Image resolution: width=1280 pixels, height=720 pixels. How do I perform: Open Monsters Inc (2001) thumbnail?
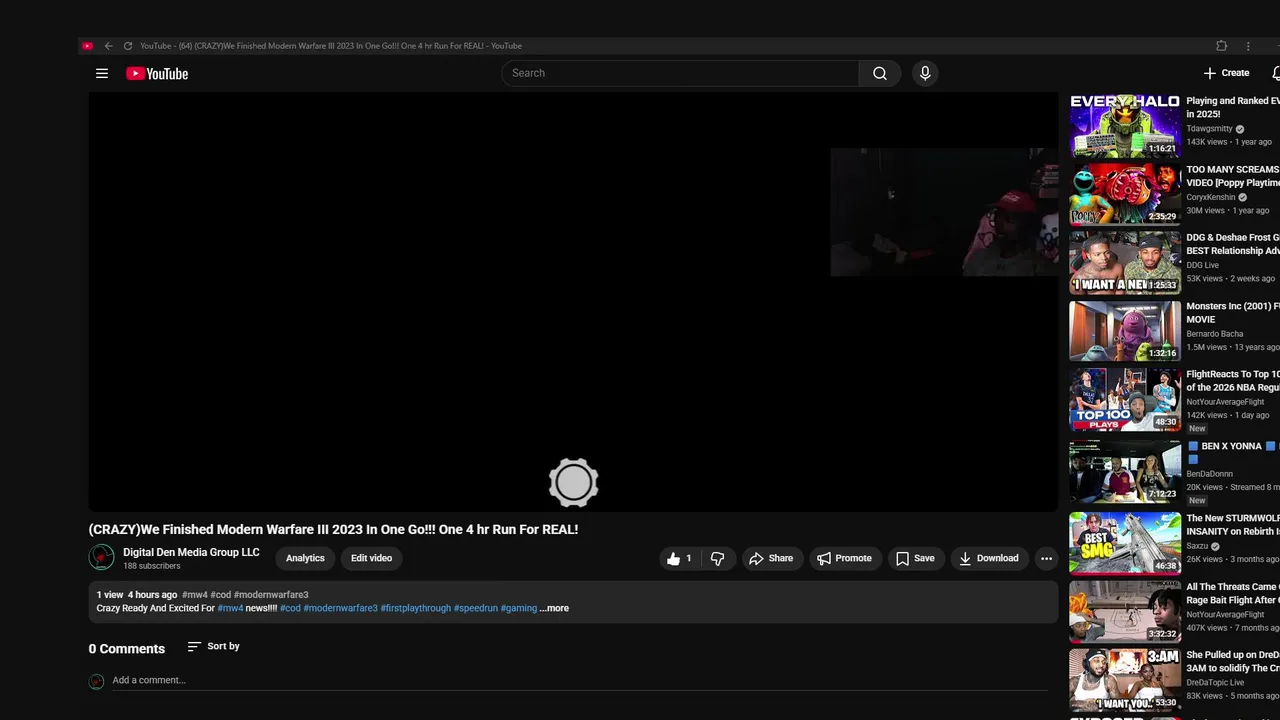[1125, 331]
